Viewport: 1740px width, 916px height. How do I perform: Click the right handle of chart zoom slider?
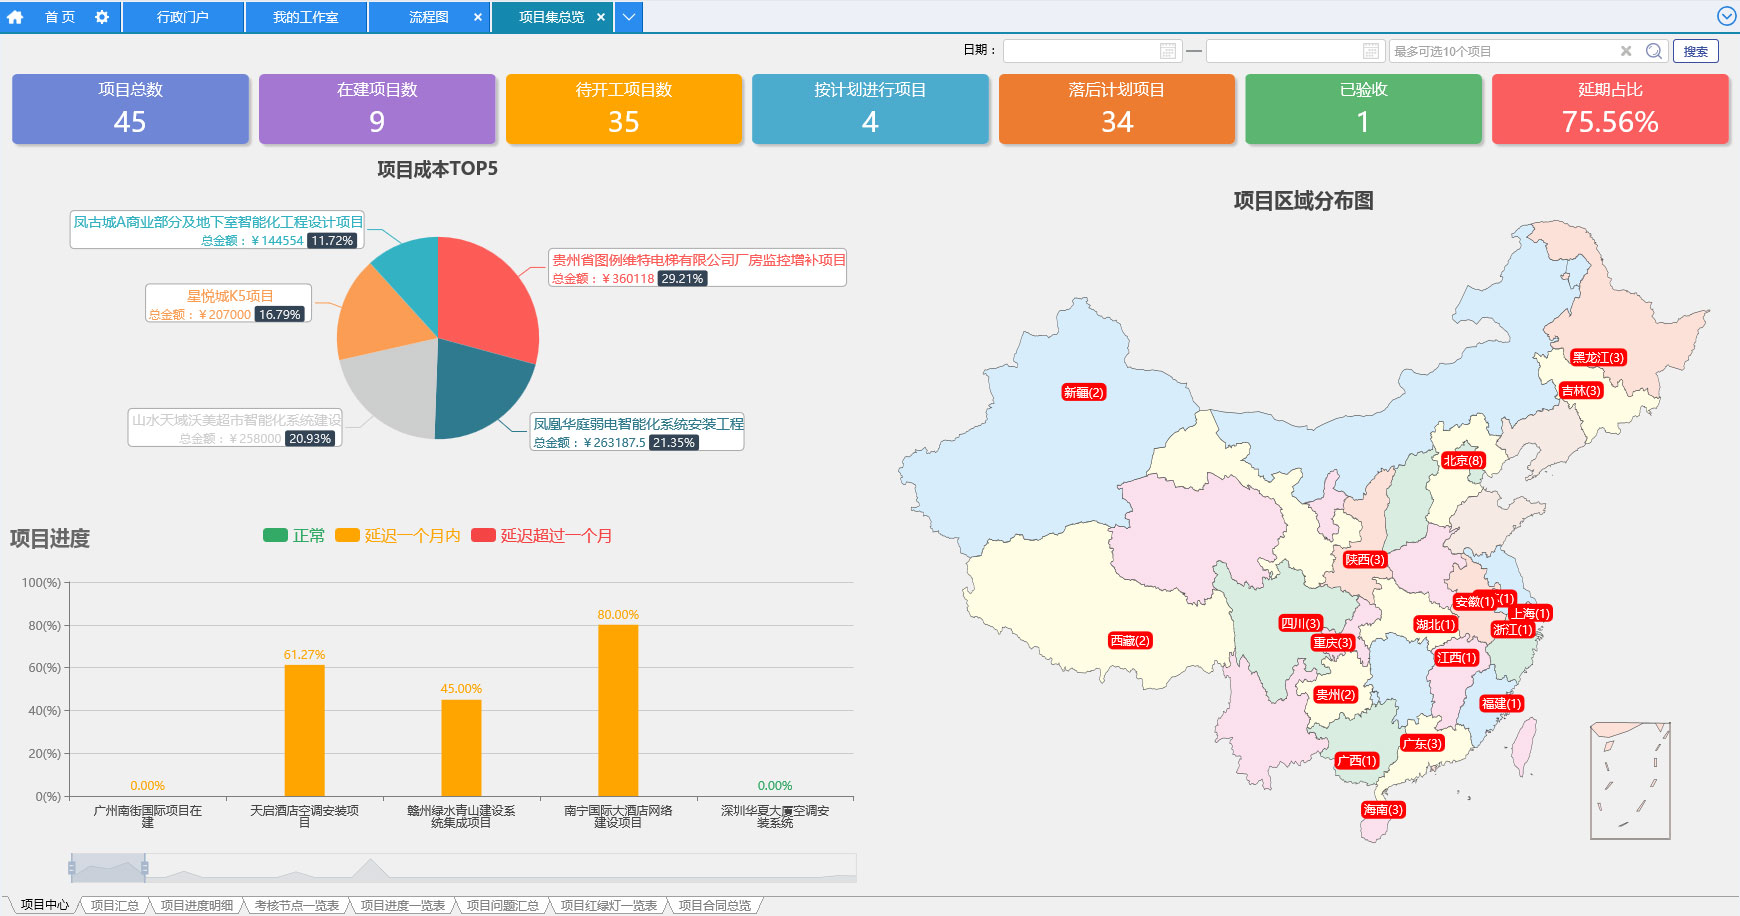[145, 868]
